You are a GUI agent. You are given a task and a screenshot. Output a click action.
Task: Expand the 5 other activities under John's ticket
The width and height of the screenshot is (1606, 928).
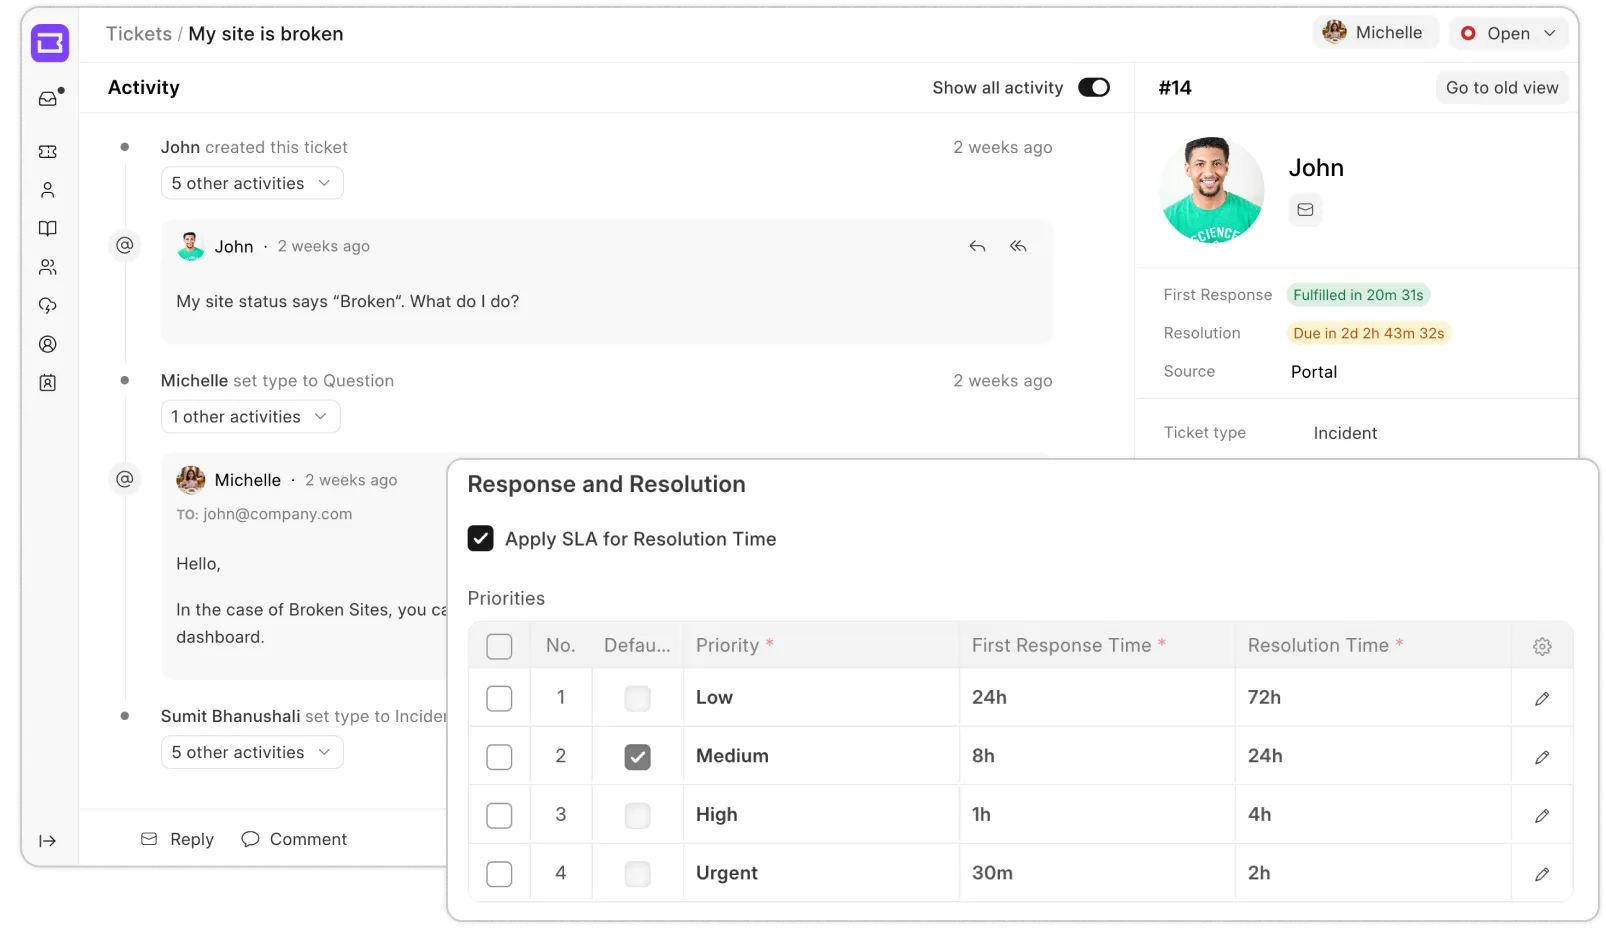(251, 183)
